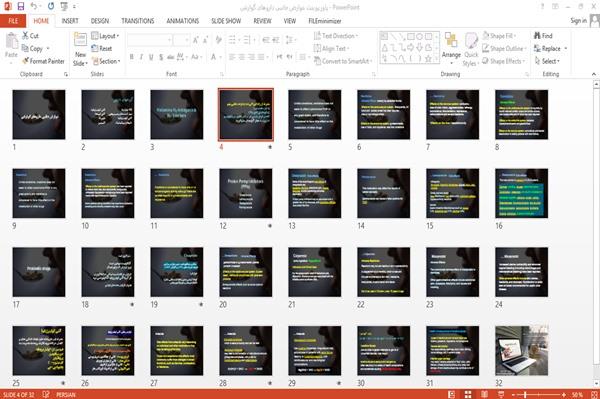Screen dimensions: 600x399
Task: Toggle Italic formatting
Action: 141,57
